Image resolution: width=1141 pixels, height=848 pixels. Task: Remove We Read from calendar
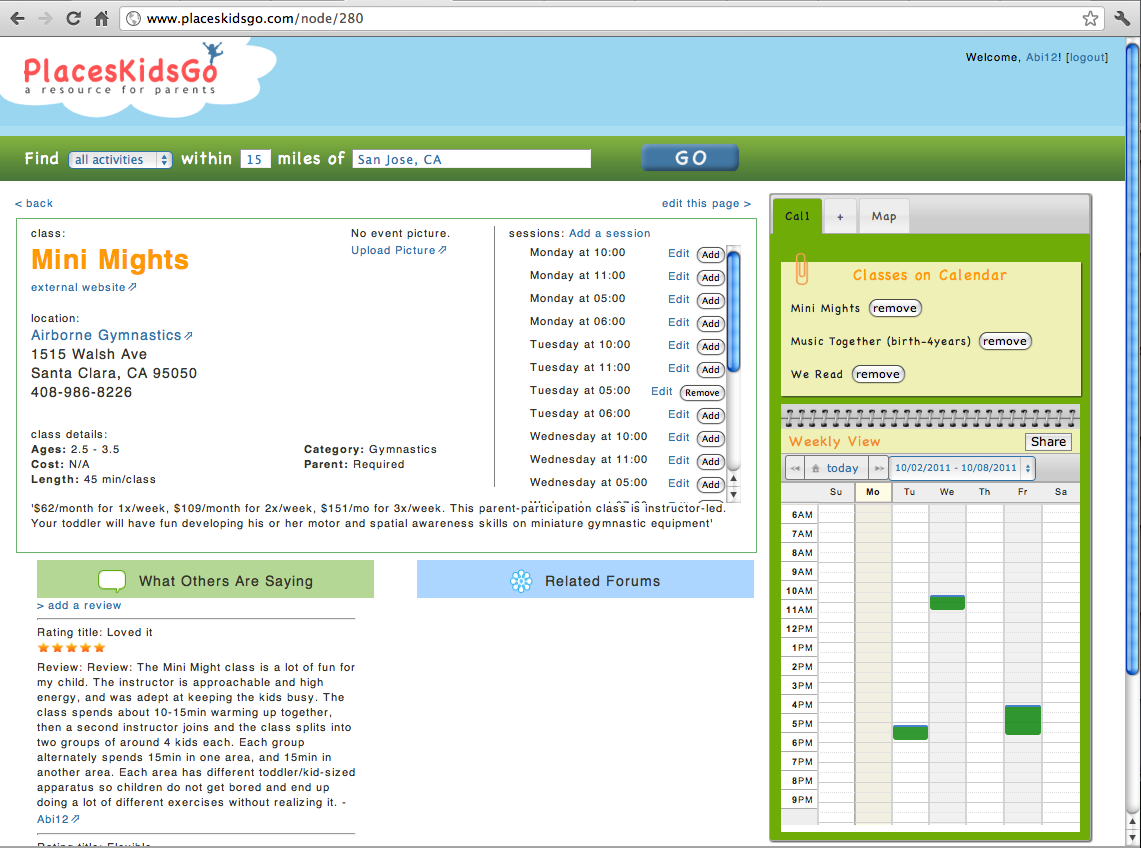pyautogui.click(x=878, y=374)
